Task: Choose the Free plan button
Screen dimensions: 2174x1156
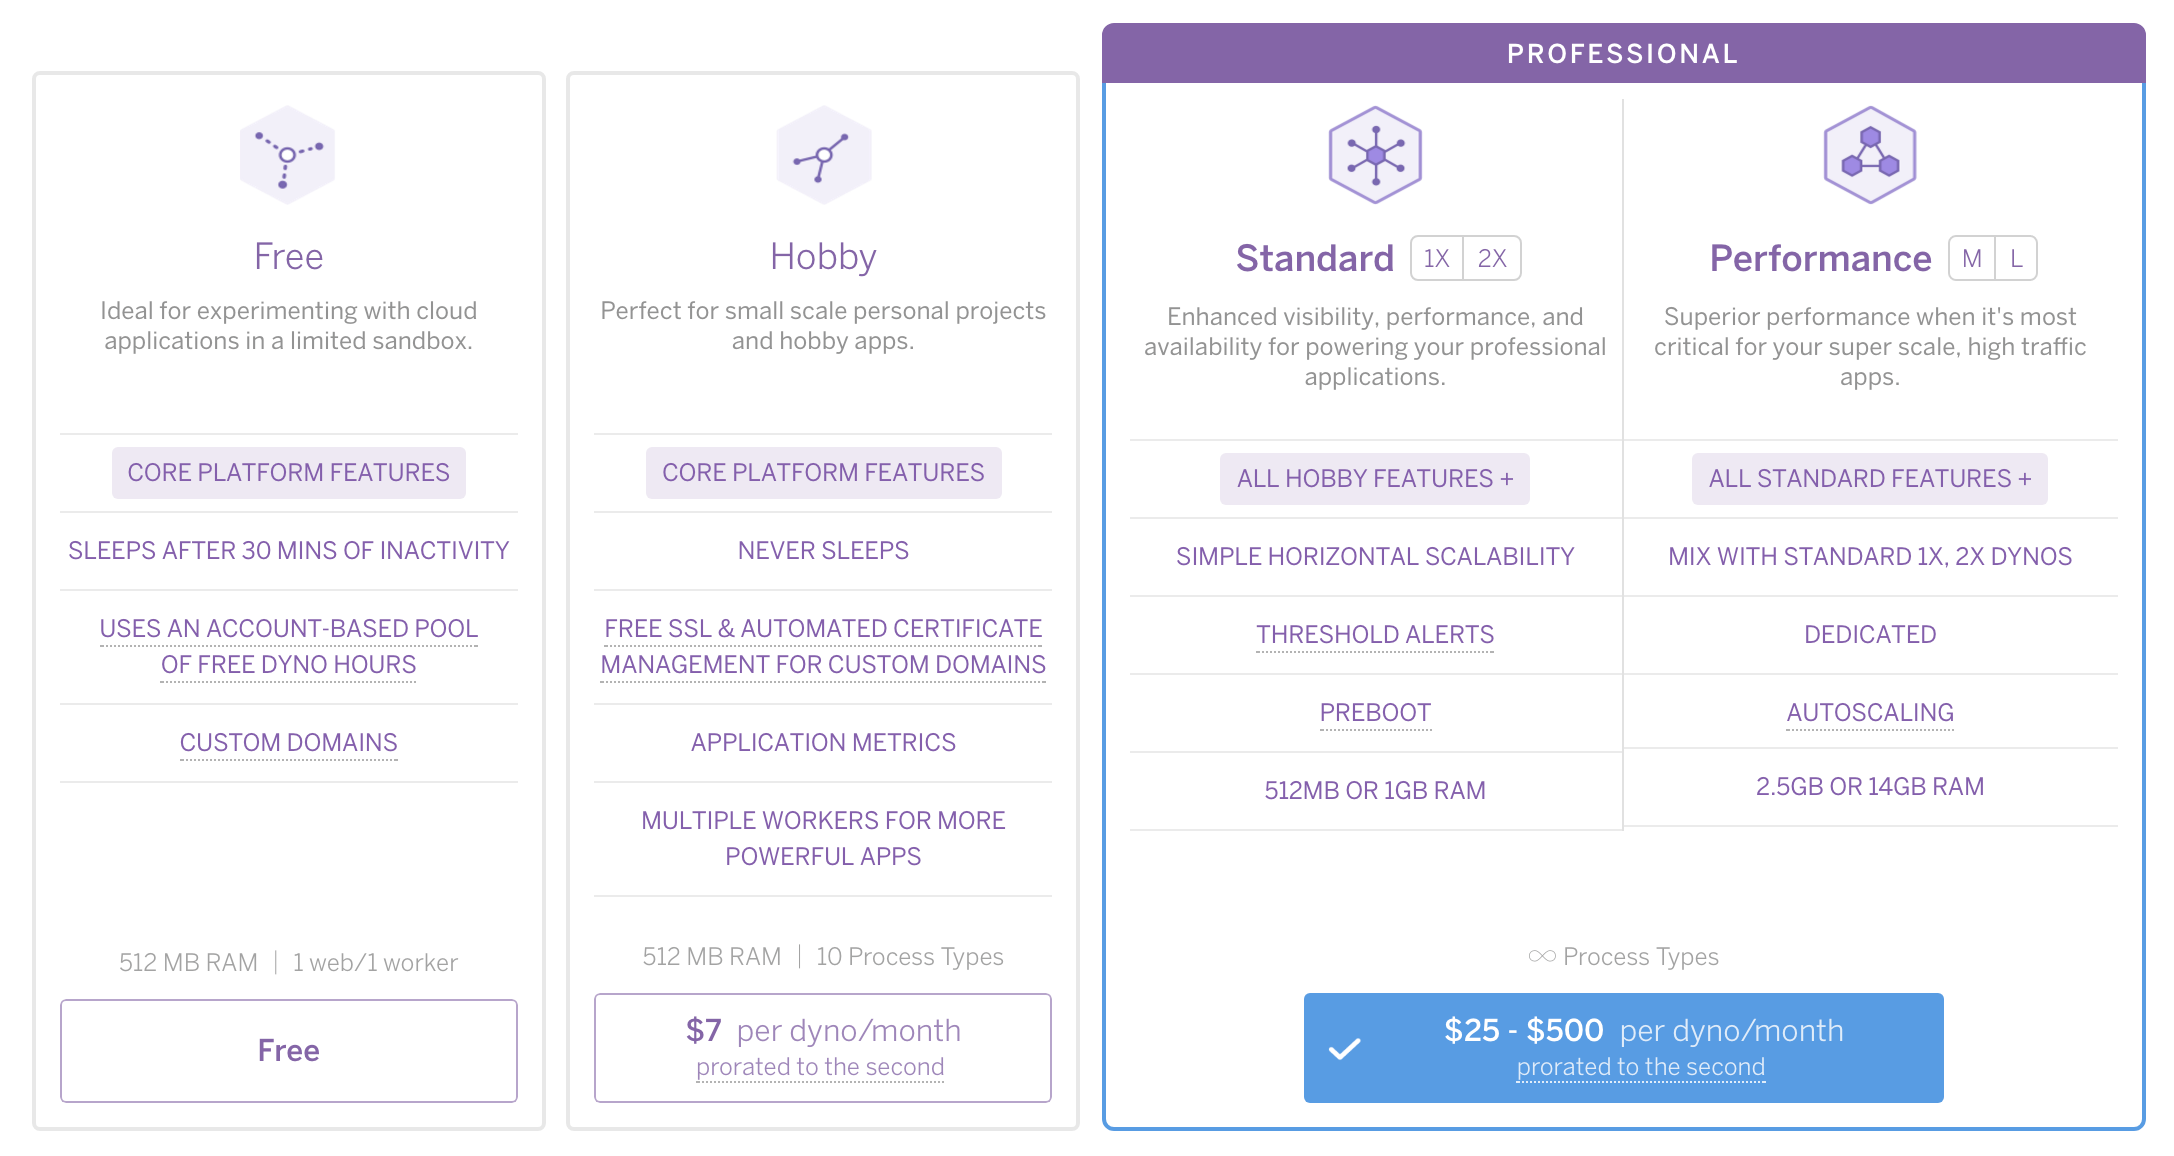Action: point(288,1050)
